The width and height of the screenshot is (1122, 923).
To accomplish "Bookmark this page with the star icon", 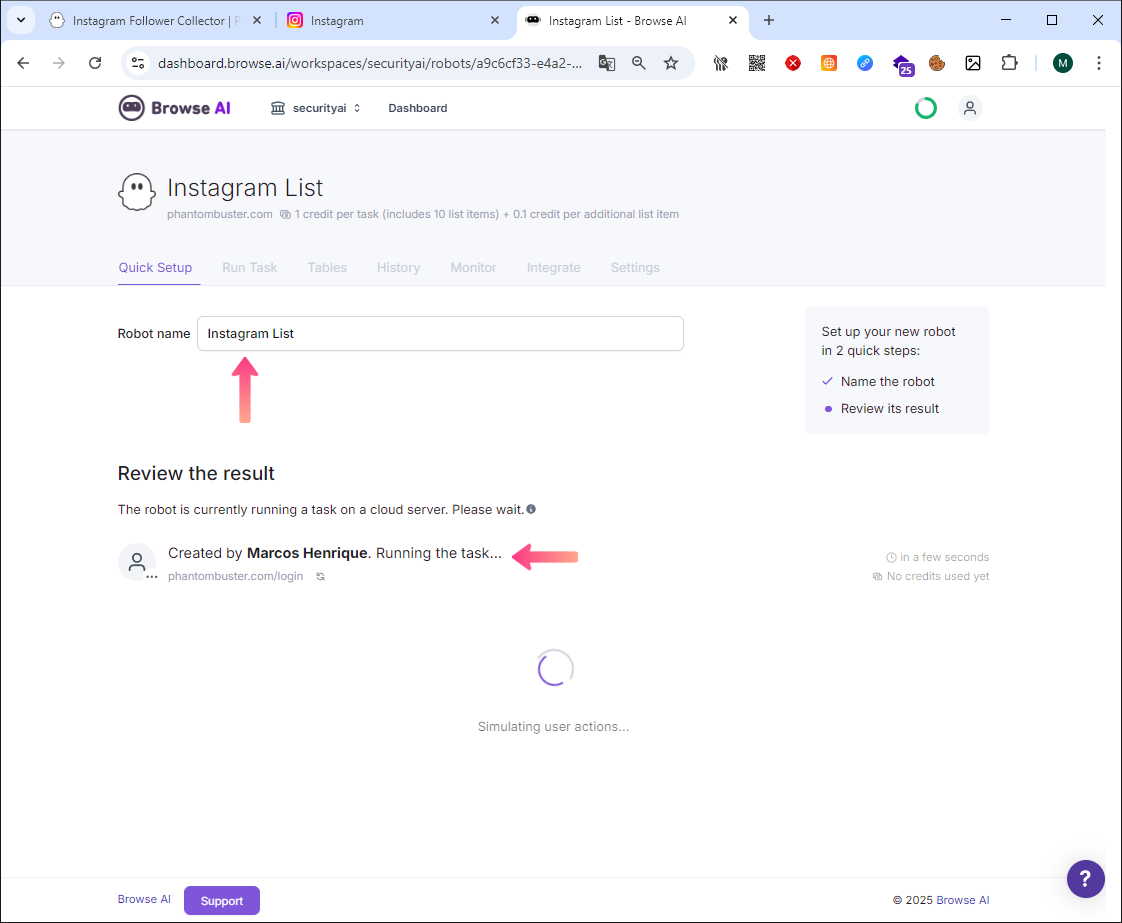I will coord(670,63).
